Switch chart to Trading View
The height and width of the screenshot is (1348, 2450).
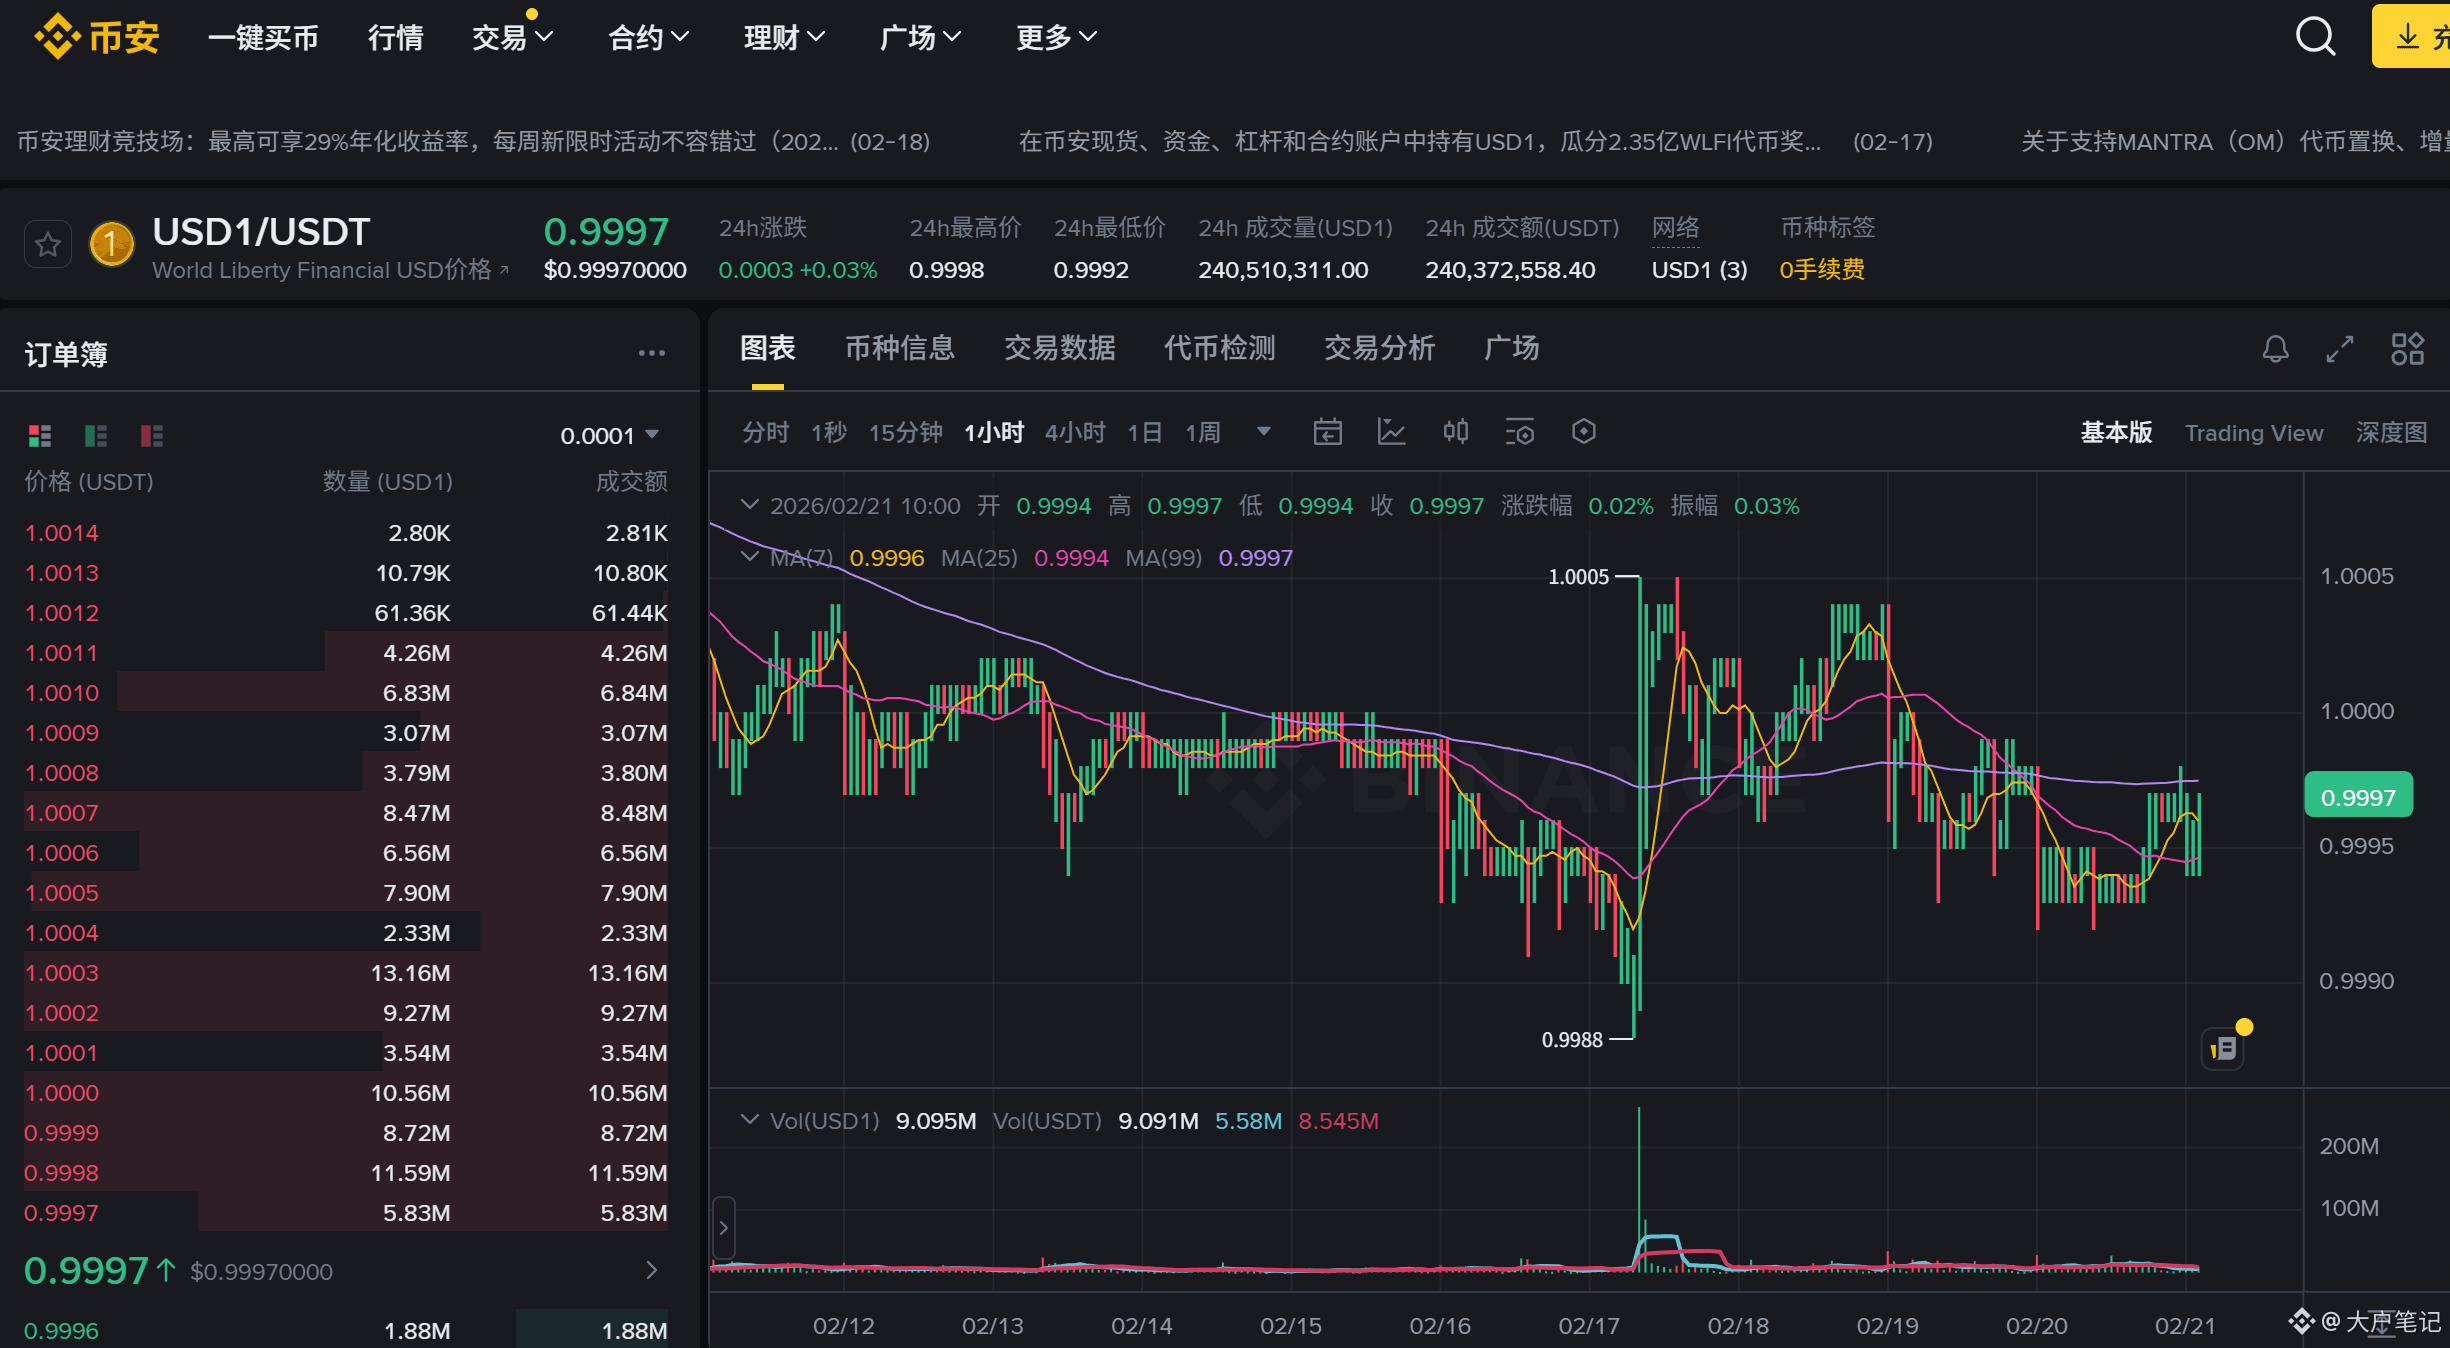pyautogui.click(x=2253, y=433)
